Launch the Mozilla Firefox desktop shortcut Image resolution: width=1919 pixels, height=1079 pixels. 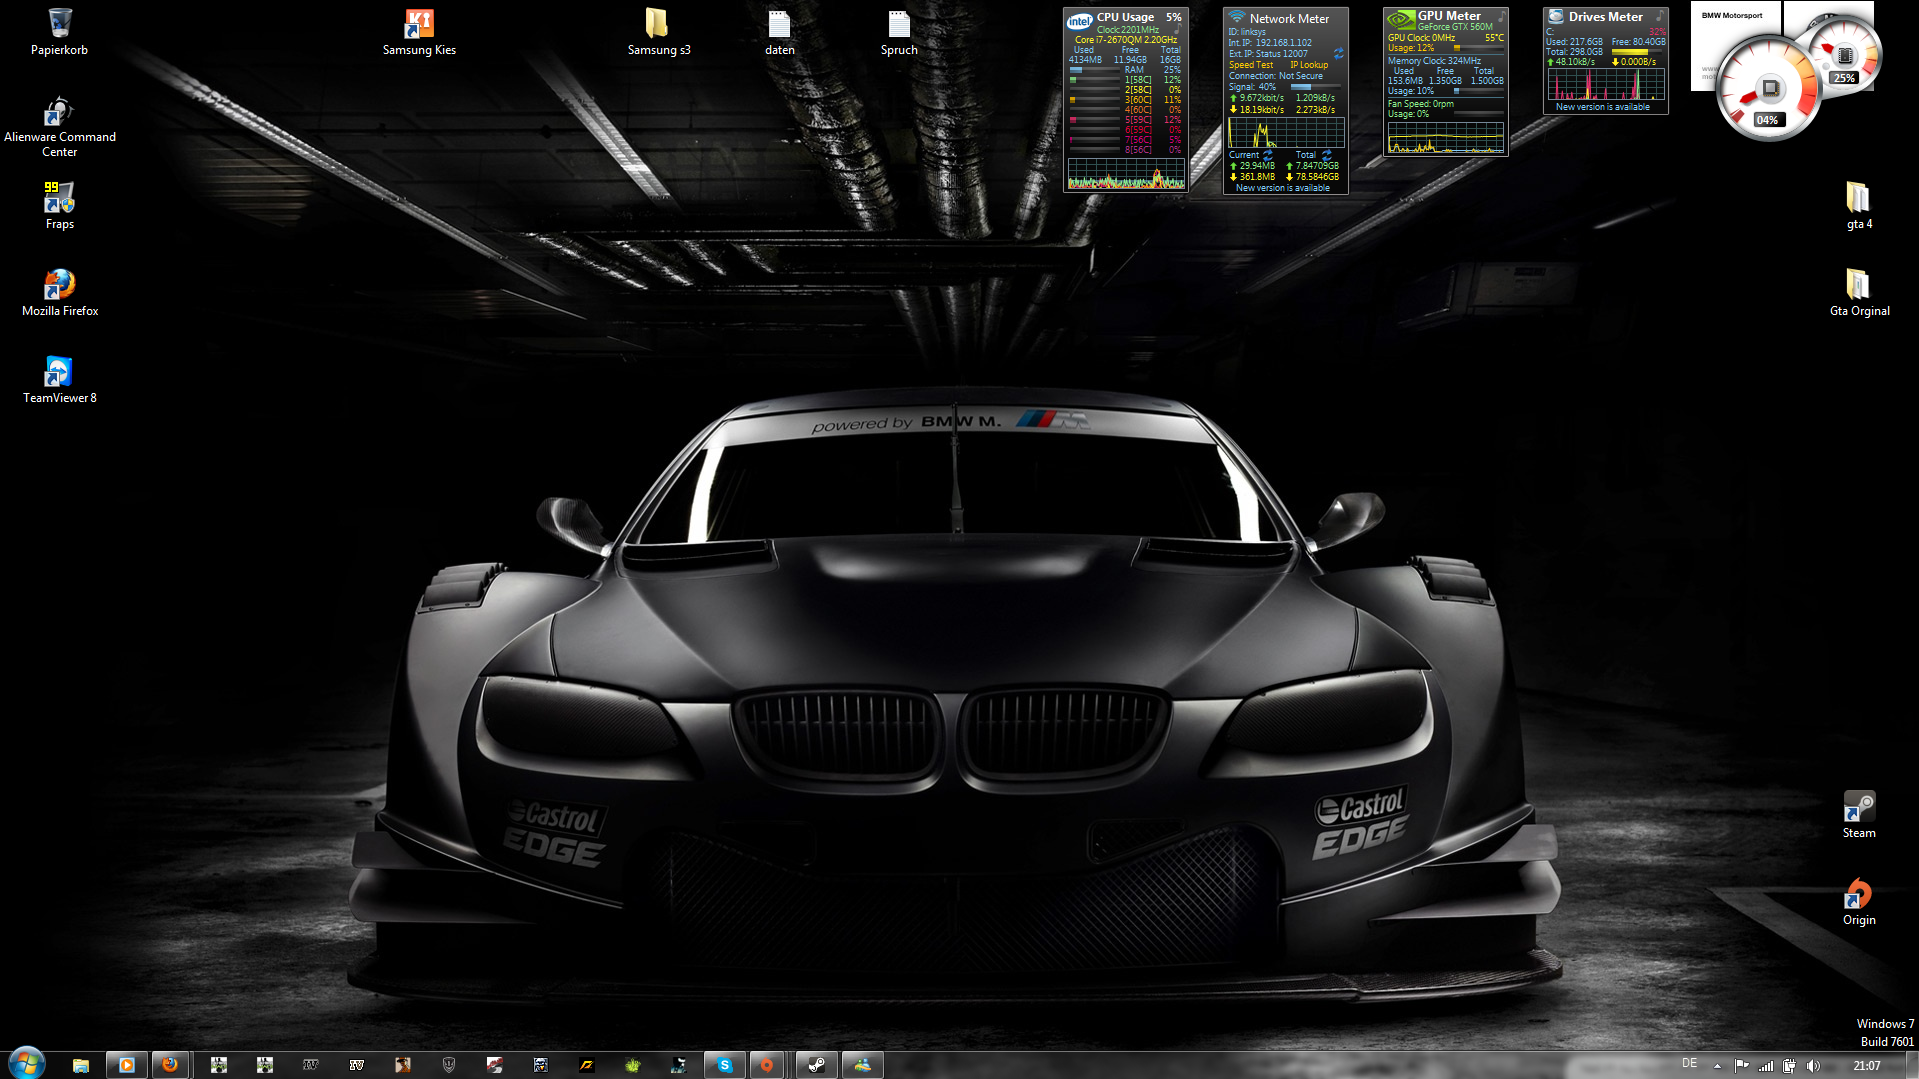[59, 292]
